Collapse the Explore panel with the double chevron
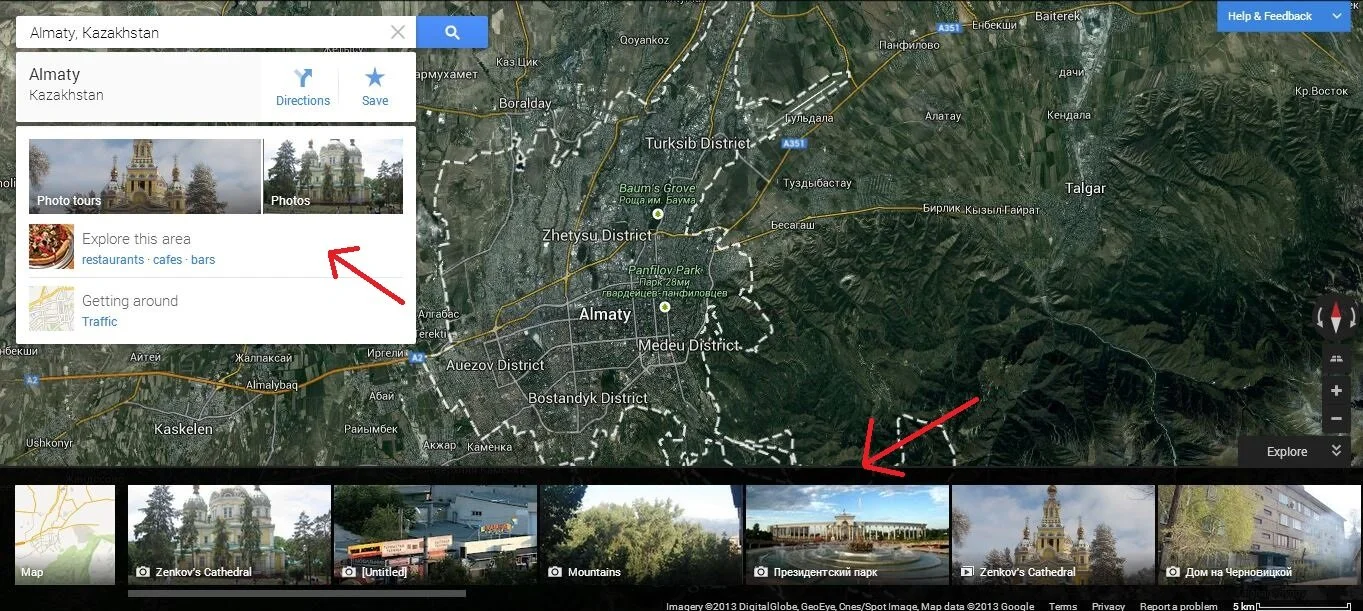This screenshot has width=1363, height=611. click(1336, 451)
